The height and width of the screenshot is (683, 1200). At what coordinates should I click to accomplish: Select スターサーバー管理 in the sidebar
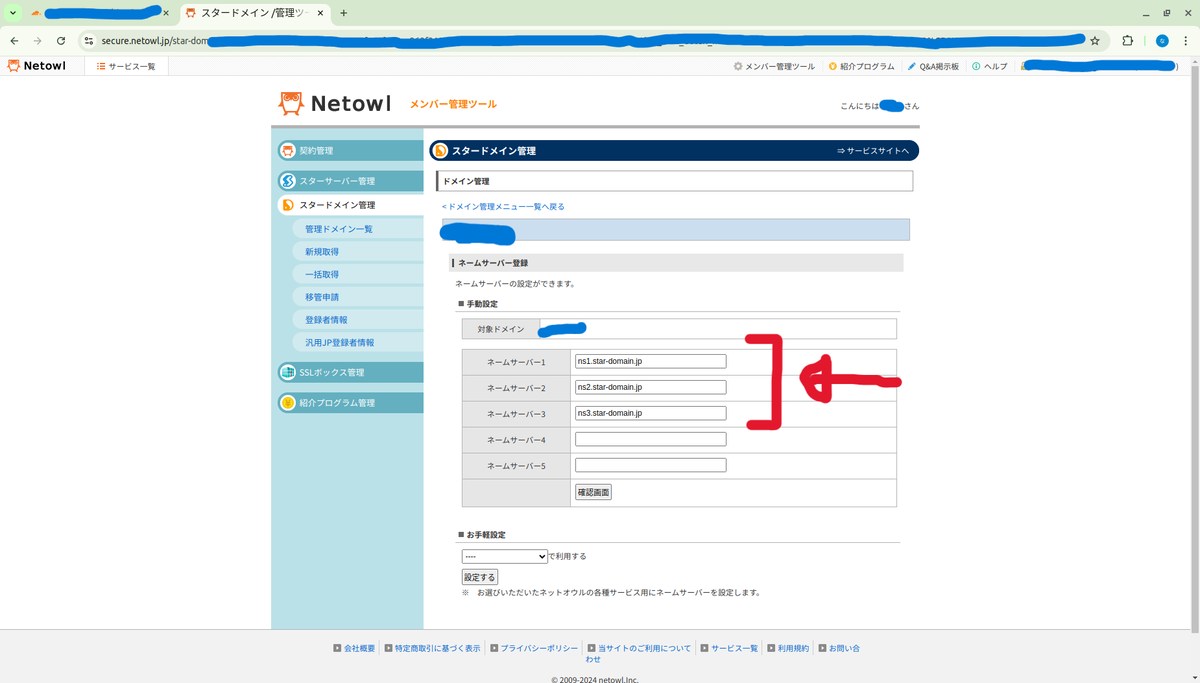[x=350, y=181]
